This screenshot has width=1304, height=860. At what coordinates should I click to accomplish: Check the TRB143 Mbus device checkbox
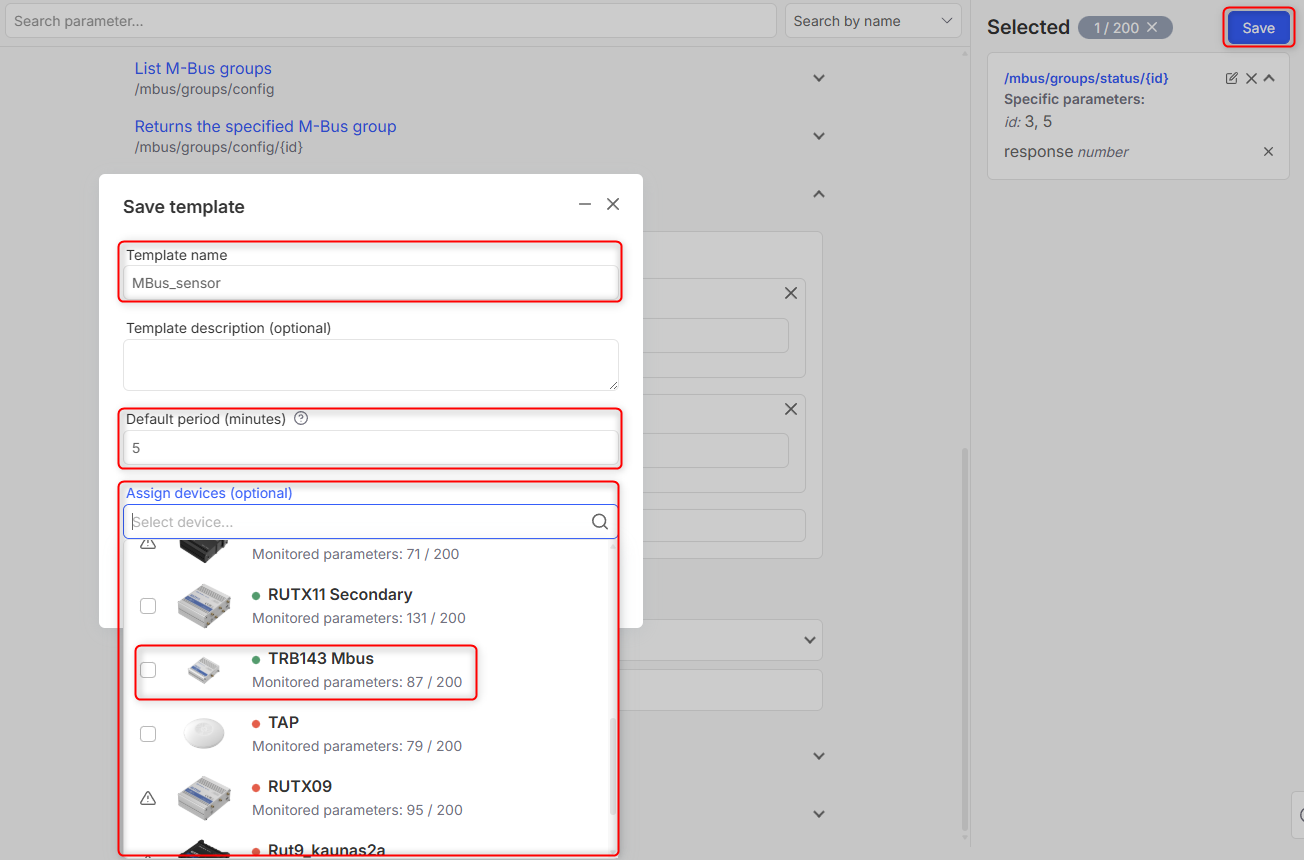(x=148, y=670)
